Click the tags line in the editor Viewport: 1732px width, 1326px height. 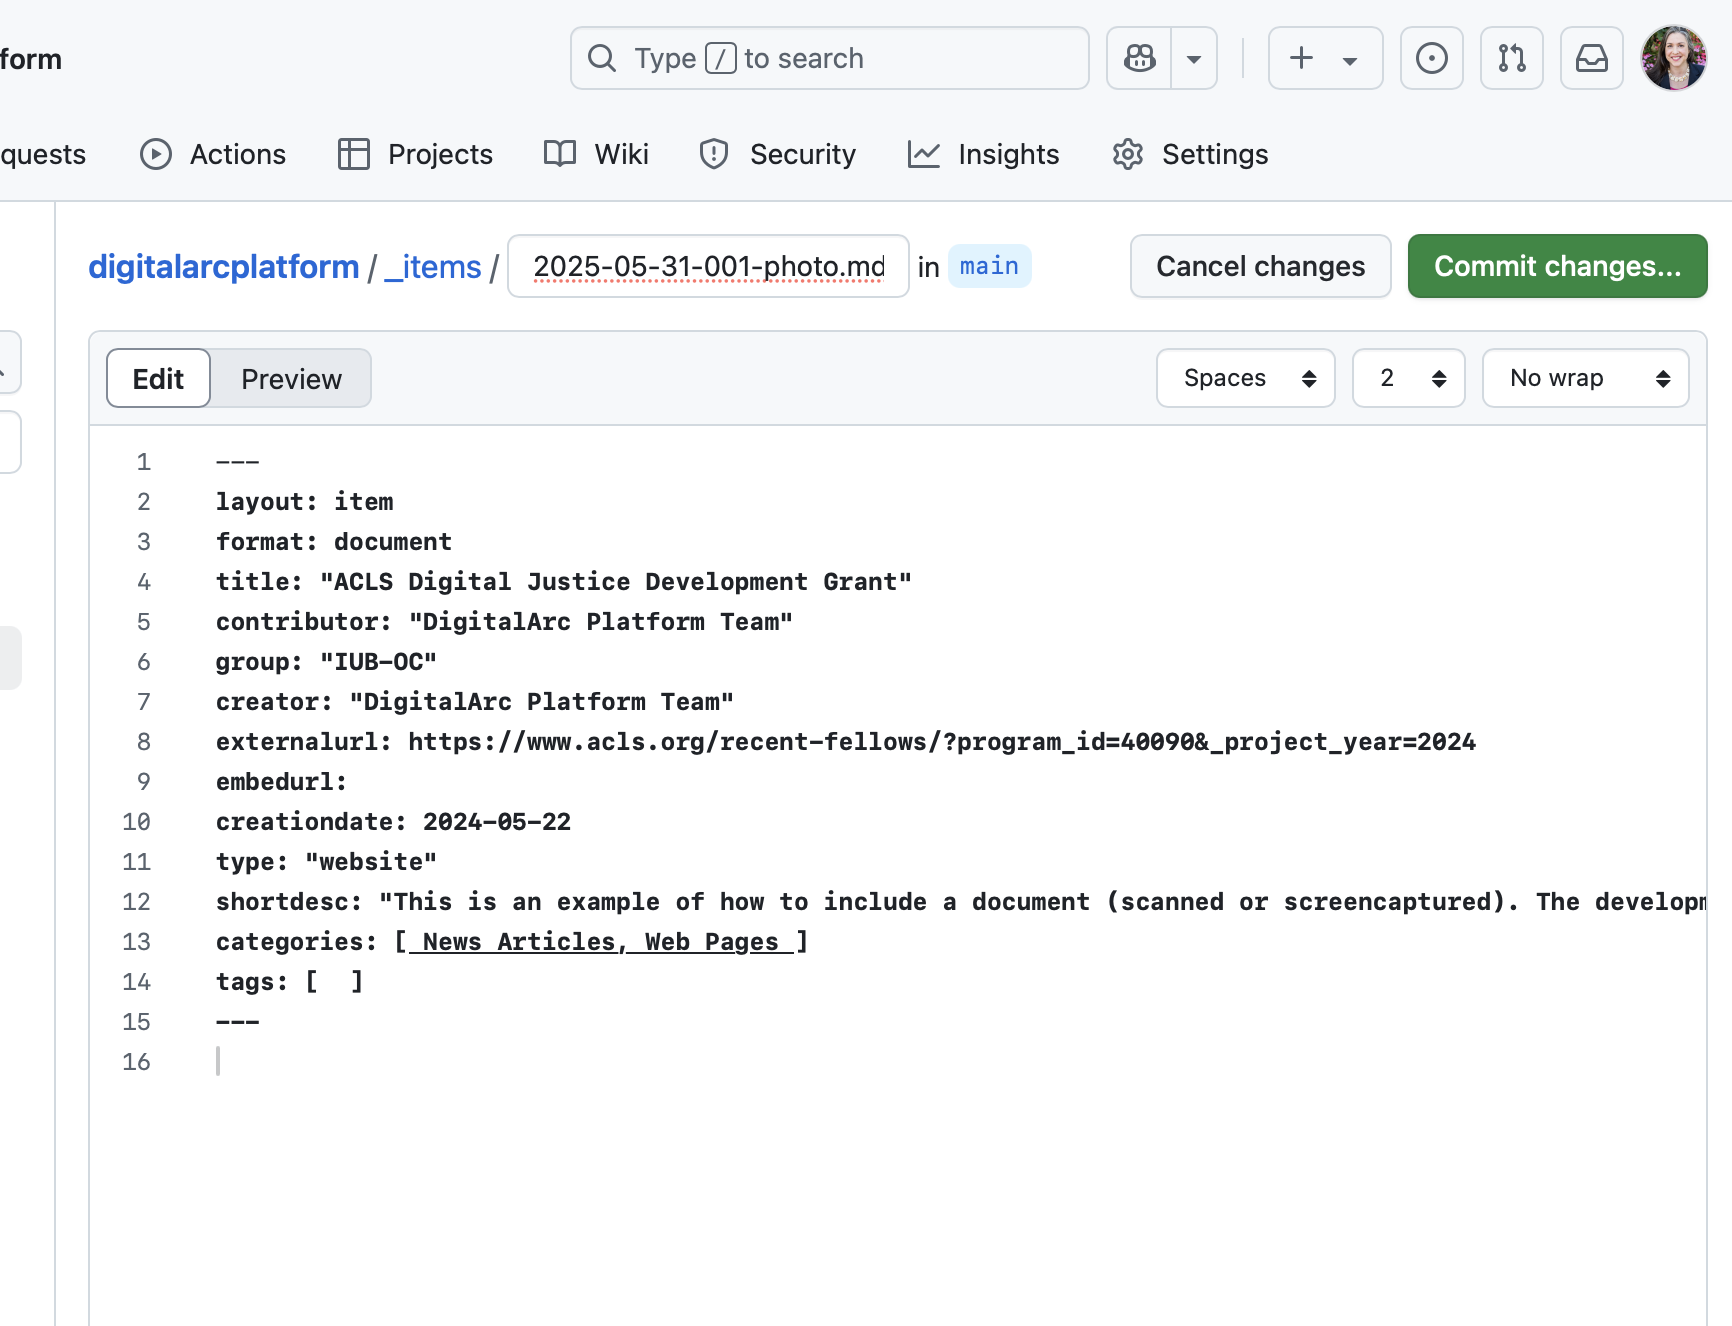pyautogui.click(x=290, y=982)
